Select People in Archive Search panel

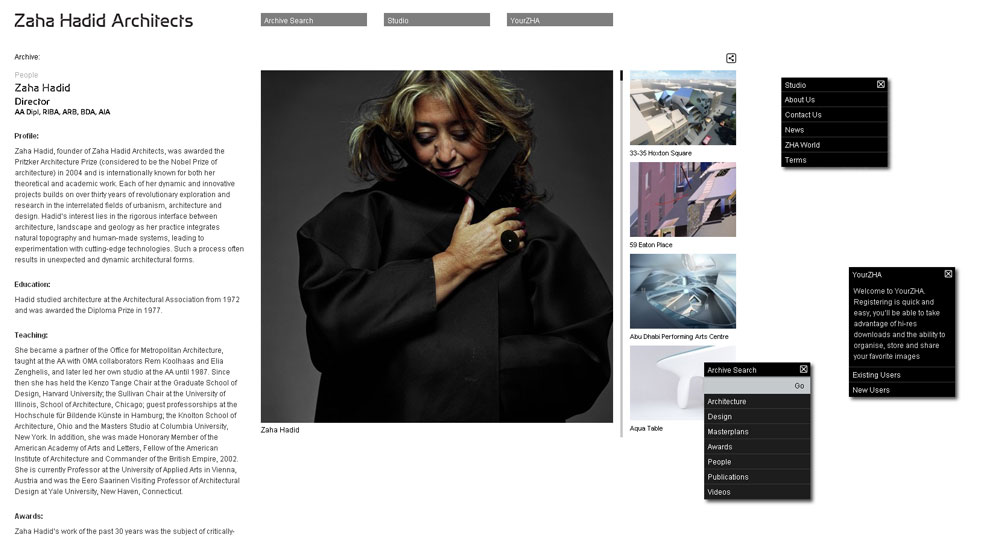(757, 462)
